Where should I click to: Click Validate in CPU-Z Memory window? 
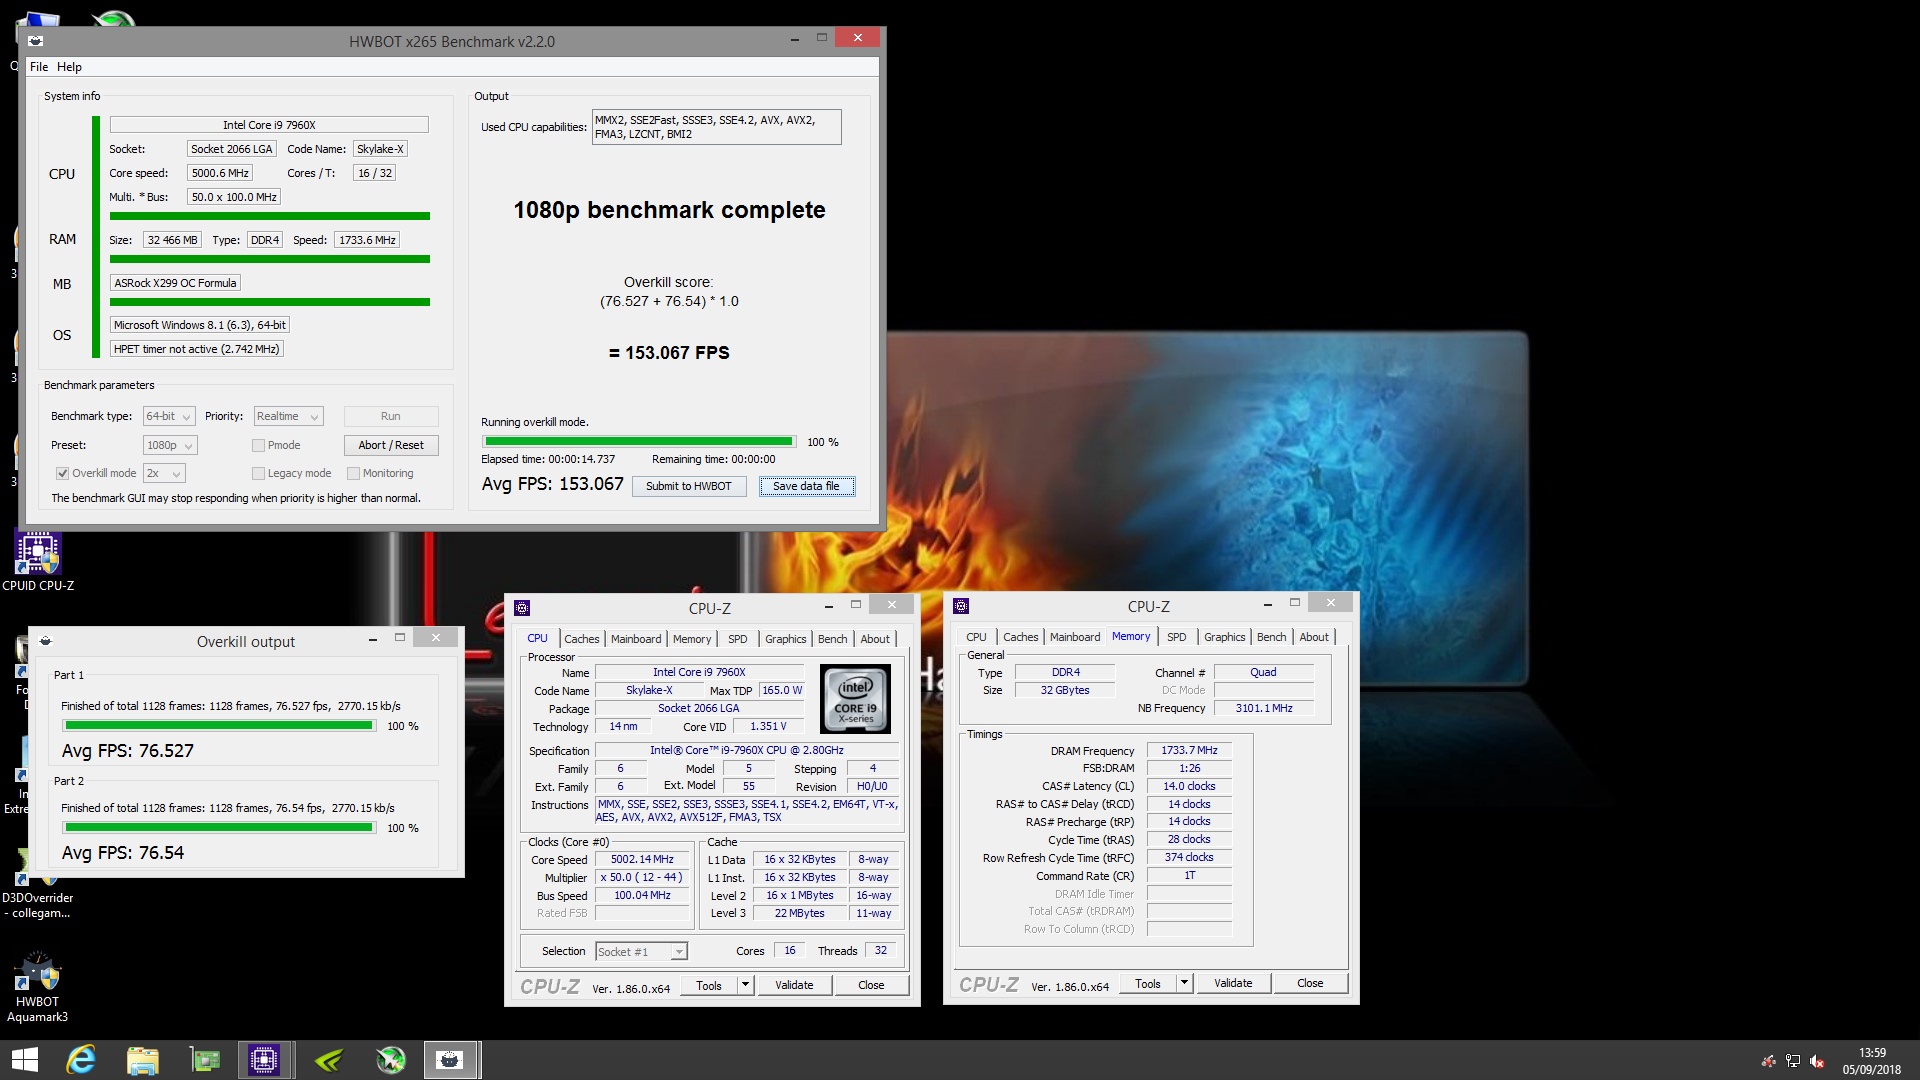1233,983
